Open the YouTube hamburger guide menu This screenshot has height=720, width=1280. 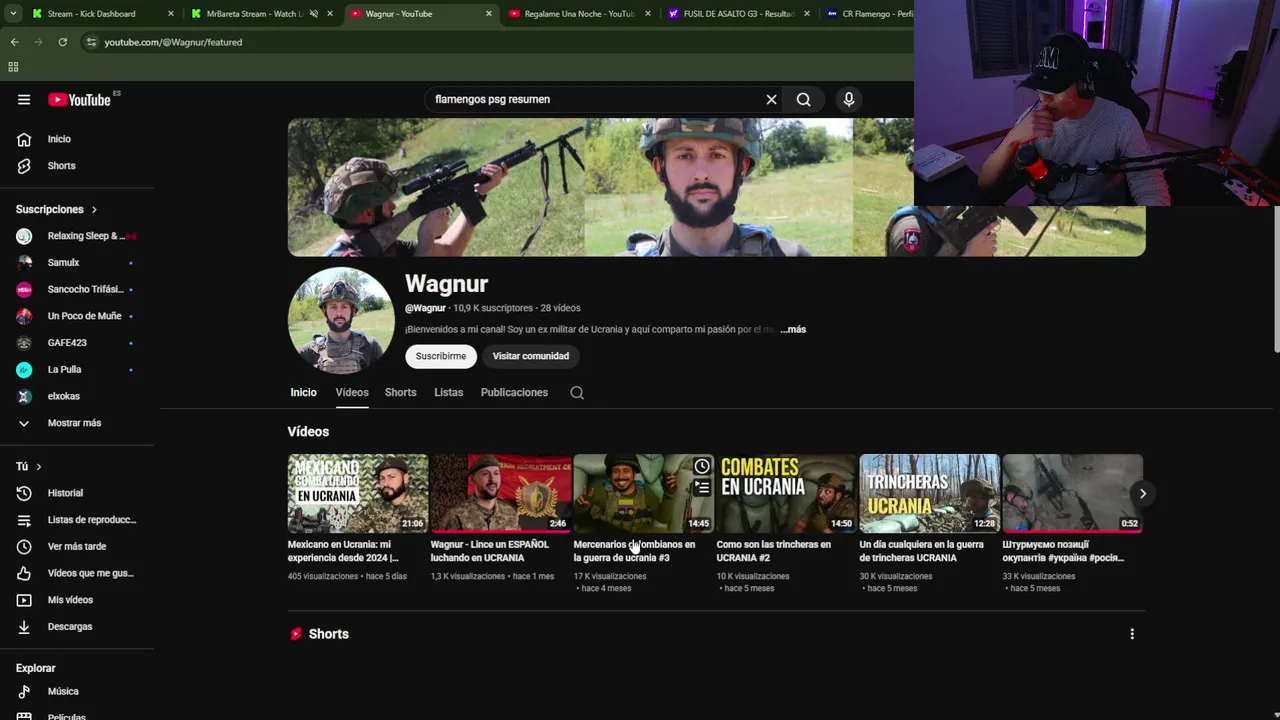tap(24, 99)
